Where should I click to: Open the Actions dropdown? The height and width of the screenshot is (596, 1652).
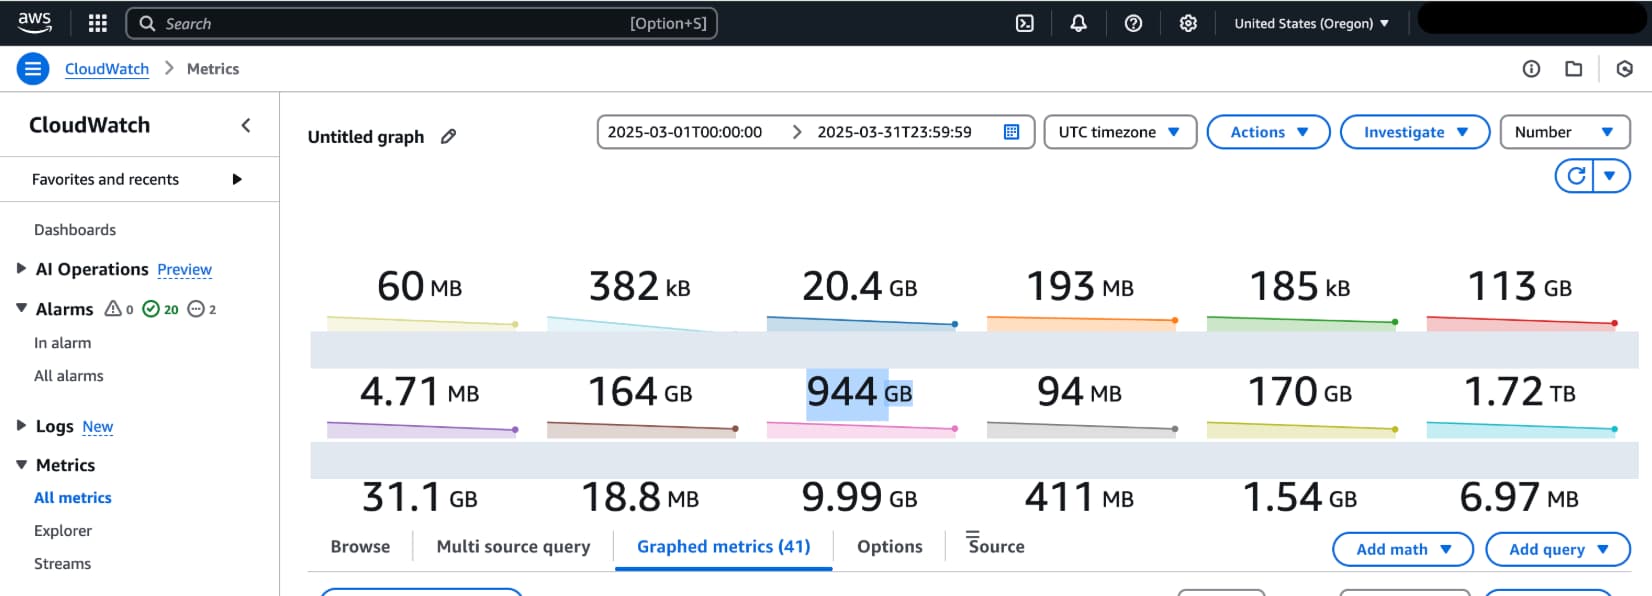[1268, 132]
